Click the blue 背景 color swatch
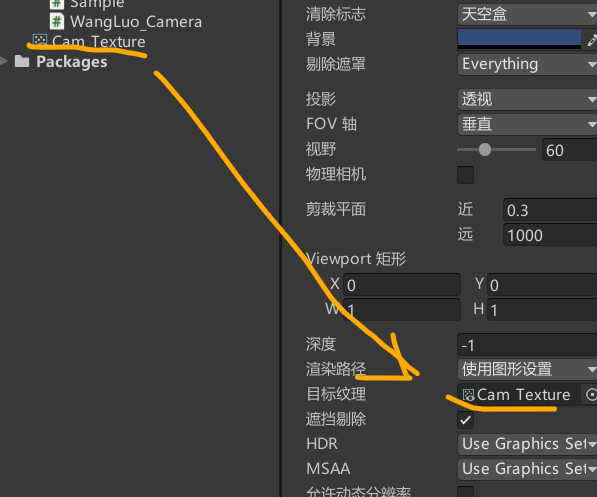 (519, 39)
